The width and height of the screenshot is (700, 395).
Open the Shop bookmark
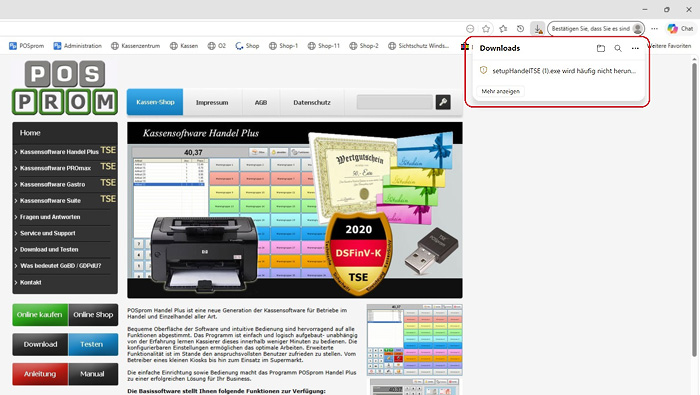[247, 46]
